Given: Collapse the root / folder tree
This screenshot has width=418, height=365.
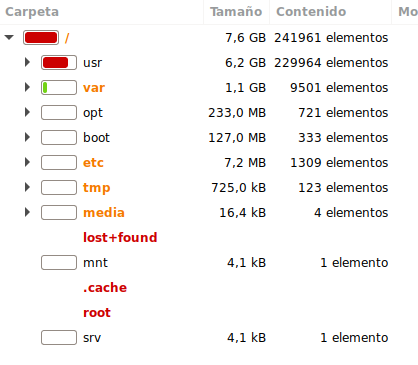Looking at the screenshot, I should pyautogui.click(x=9, y=37).
